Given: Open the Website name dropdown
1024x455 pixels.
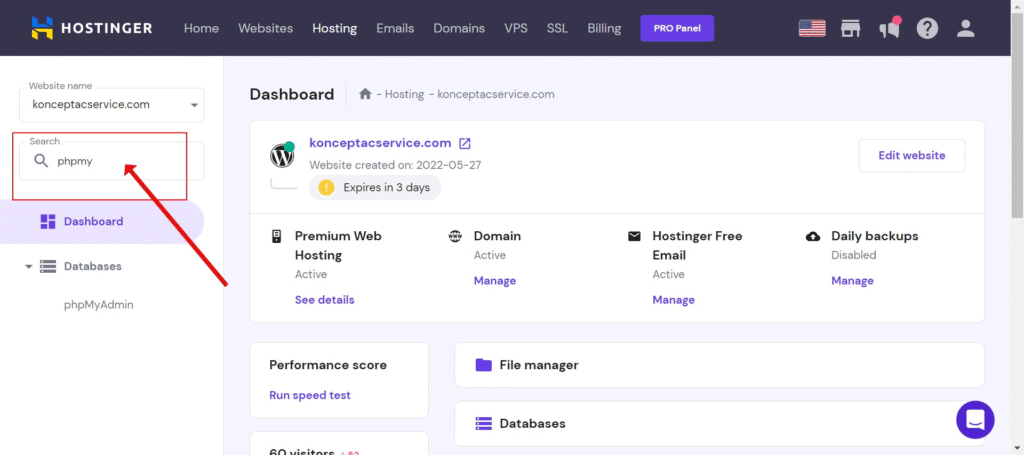Looking at the screenshot, I should [112, 105].
